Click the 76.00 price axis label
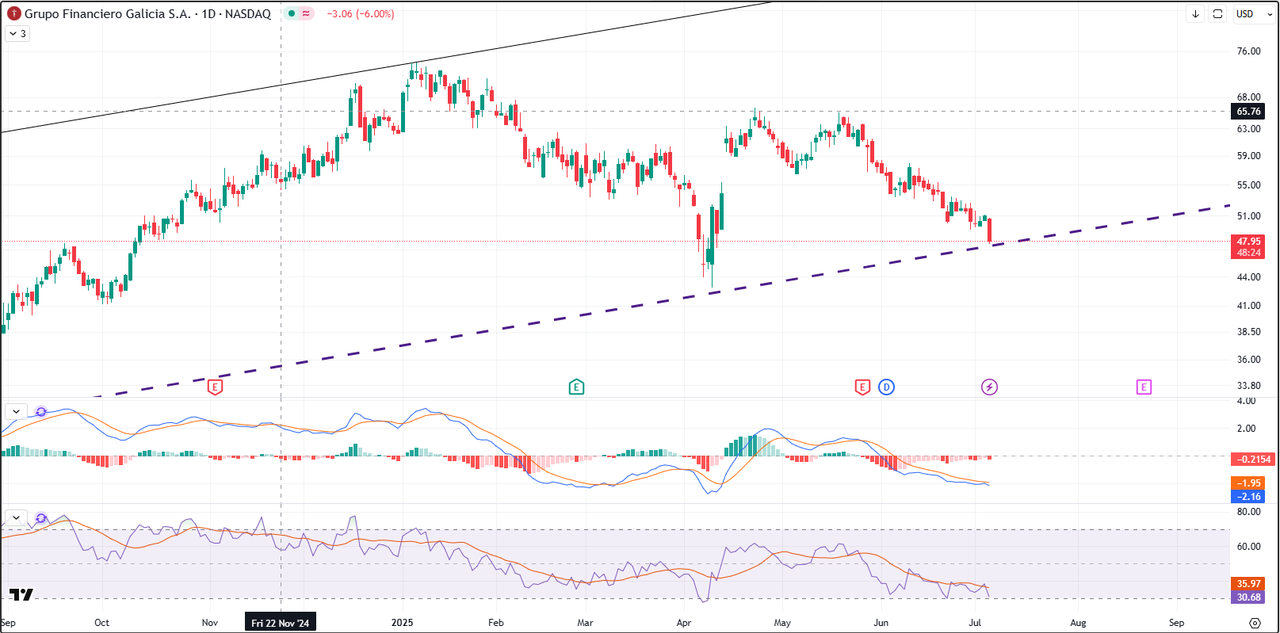This screenshot has height=633, width=1280. coord(1248,52)
